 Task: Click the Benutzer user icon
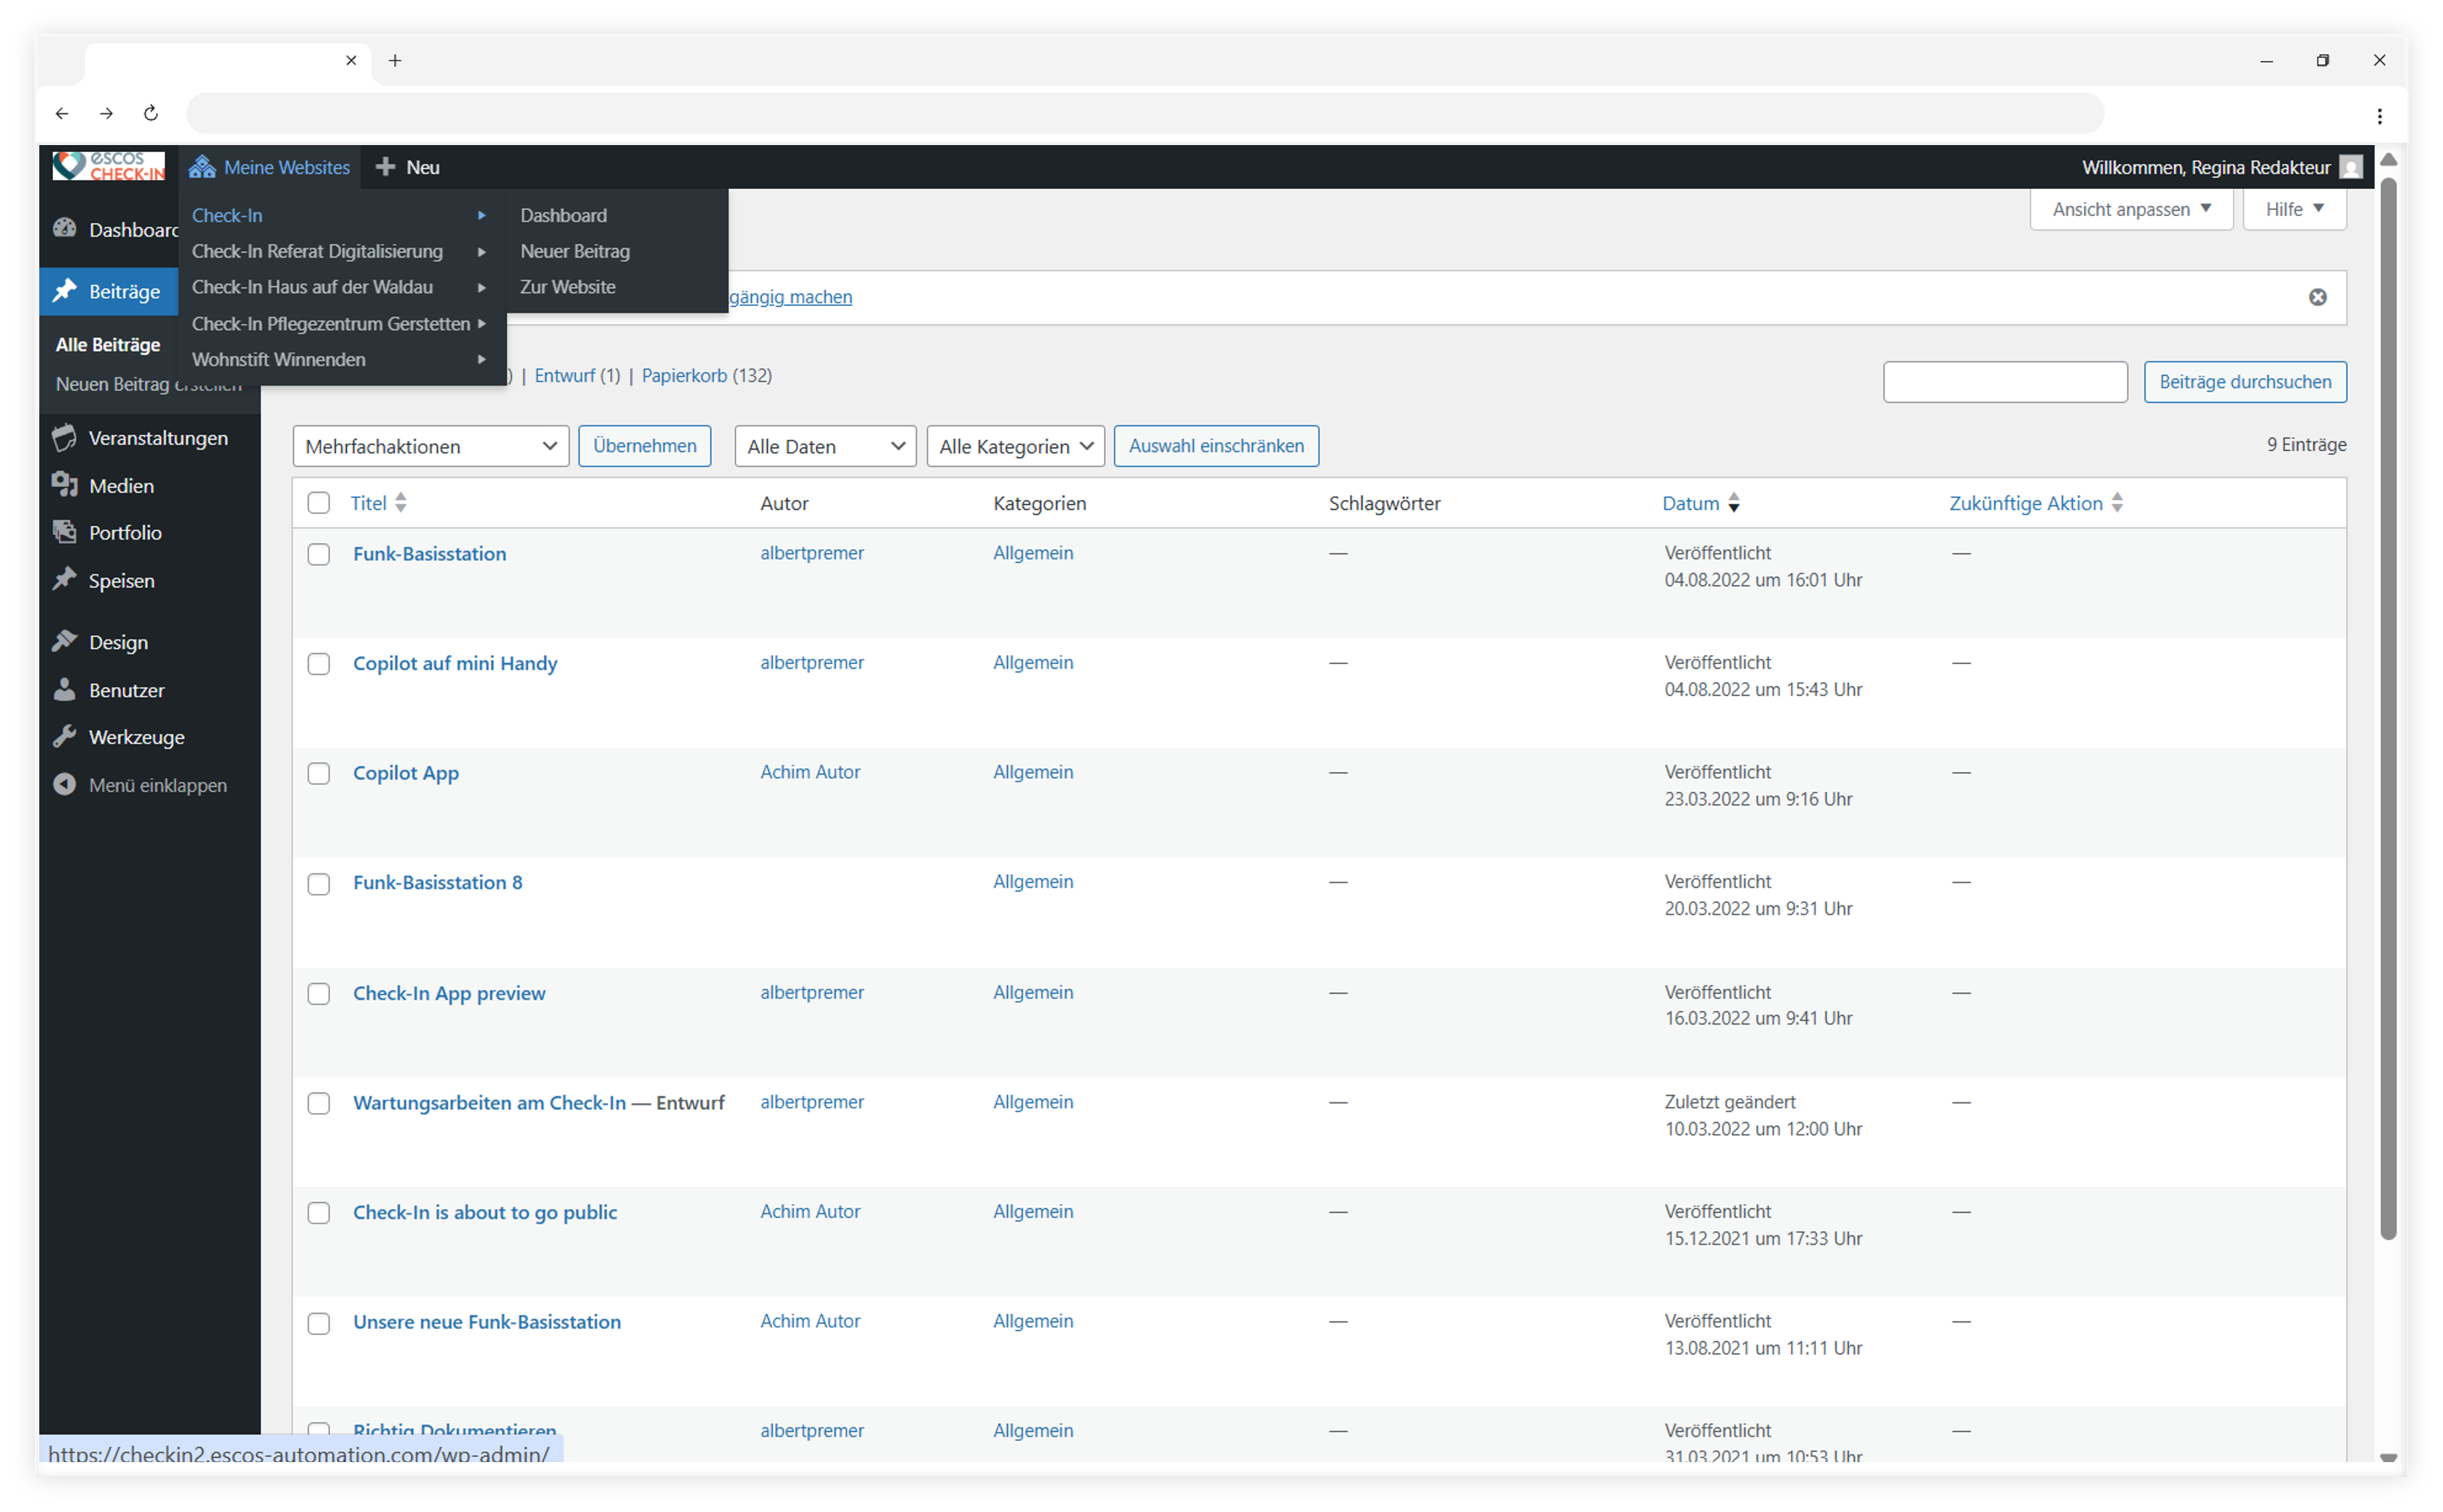click(x=65, y=690)
